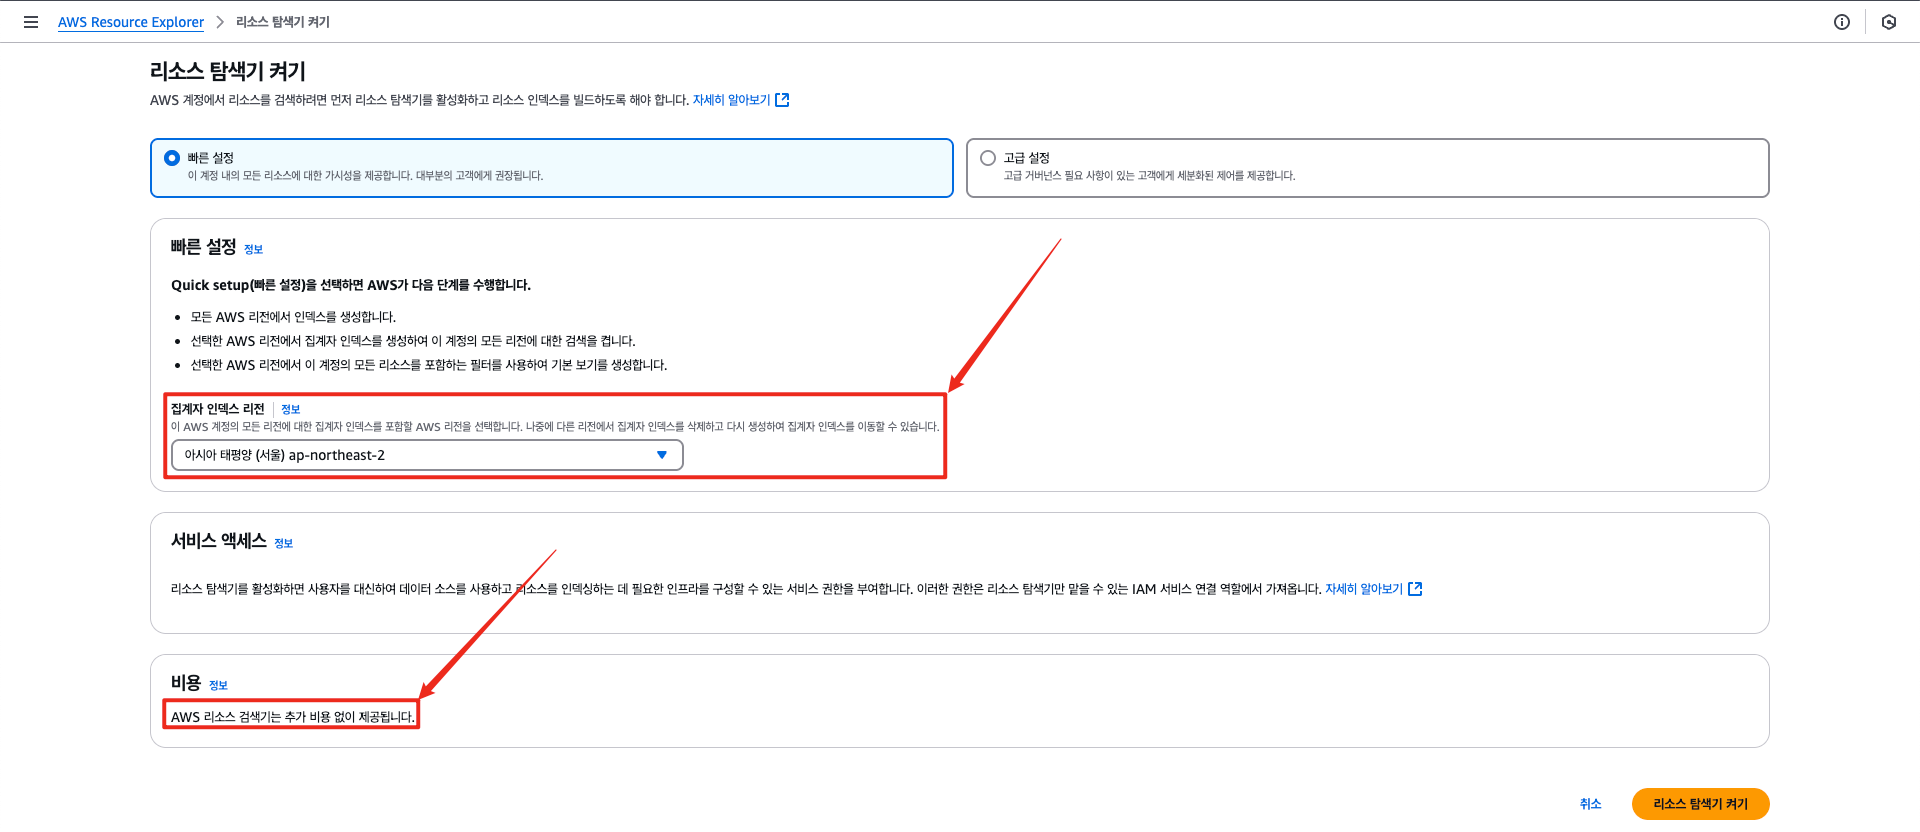Viewport: 1920px width, 832px height.
Task: Click description under 빠른 설정 radio option
Action: pos(365,176)
